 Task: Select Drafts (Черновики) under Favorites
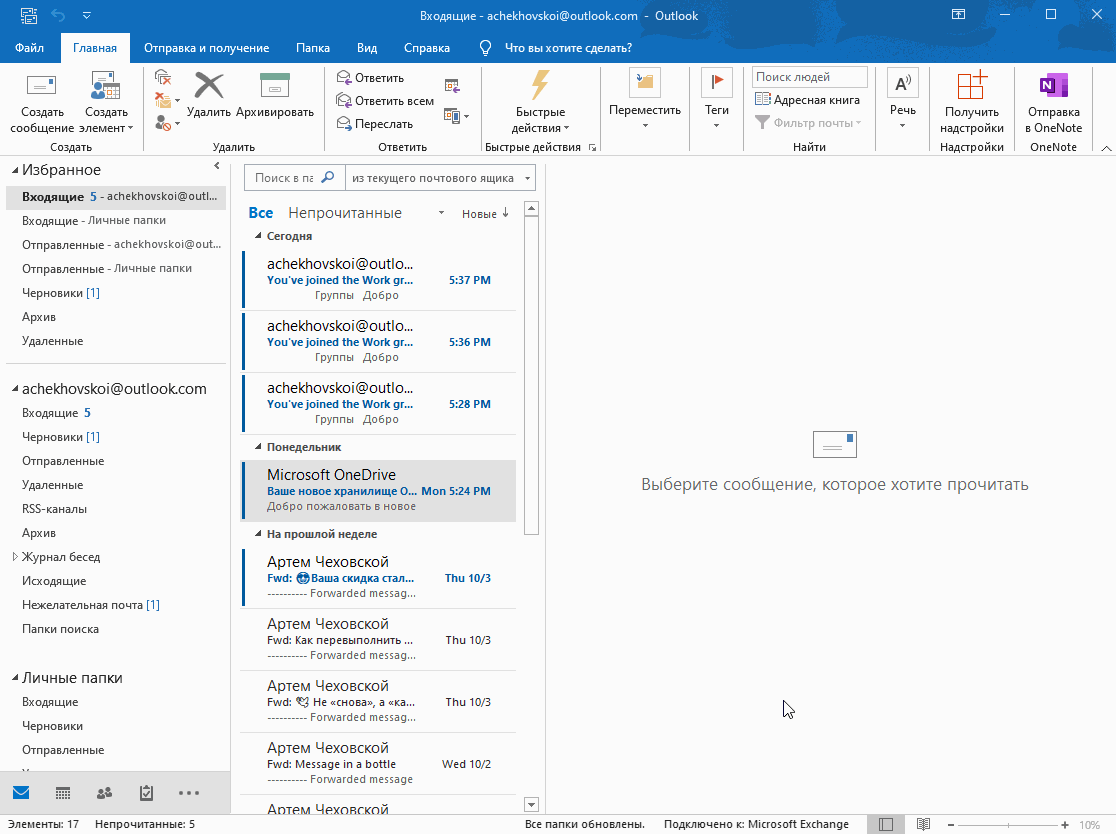point(60,292)
